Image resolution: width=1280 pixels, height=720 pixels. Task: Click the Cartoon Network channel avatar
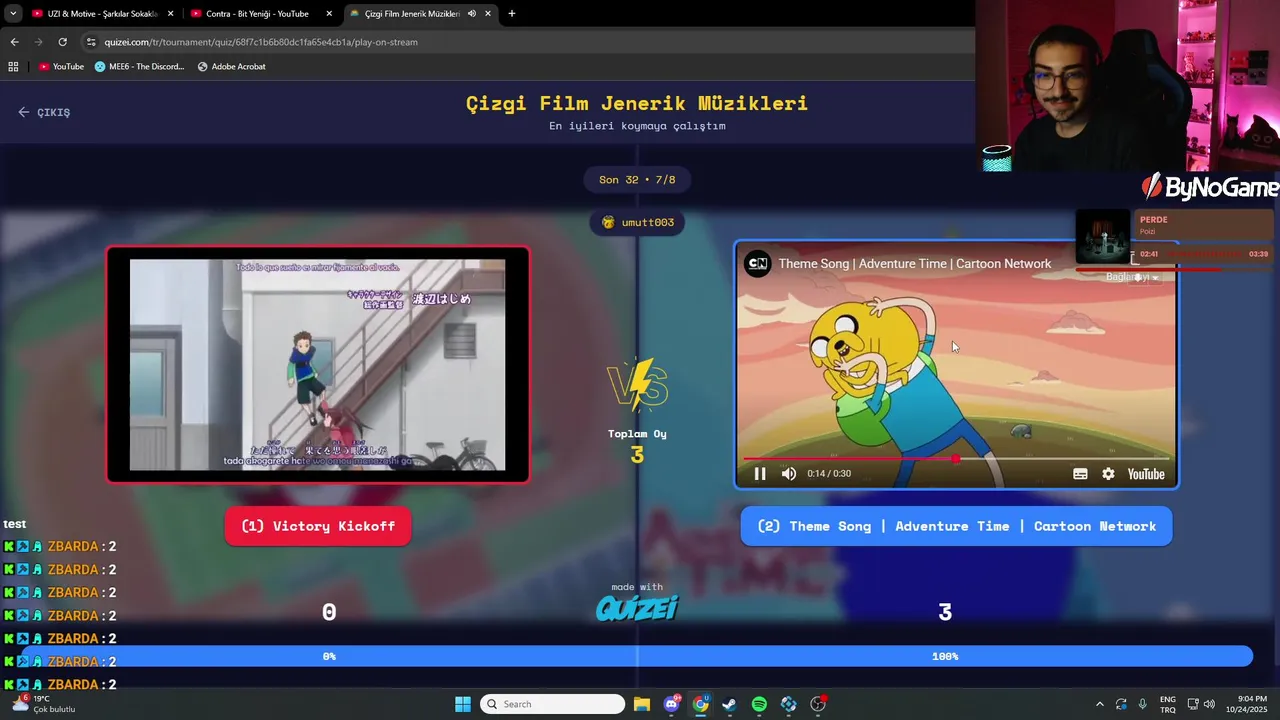point(758,264)
